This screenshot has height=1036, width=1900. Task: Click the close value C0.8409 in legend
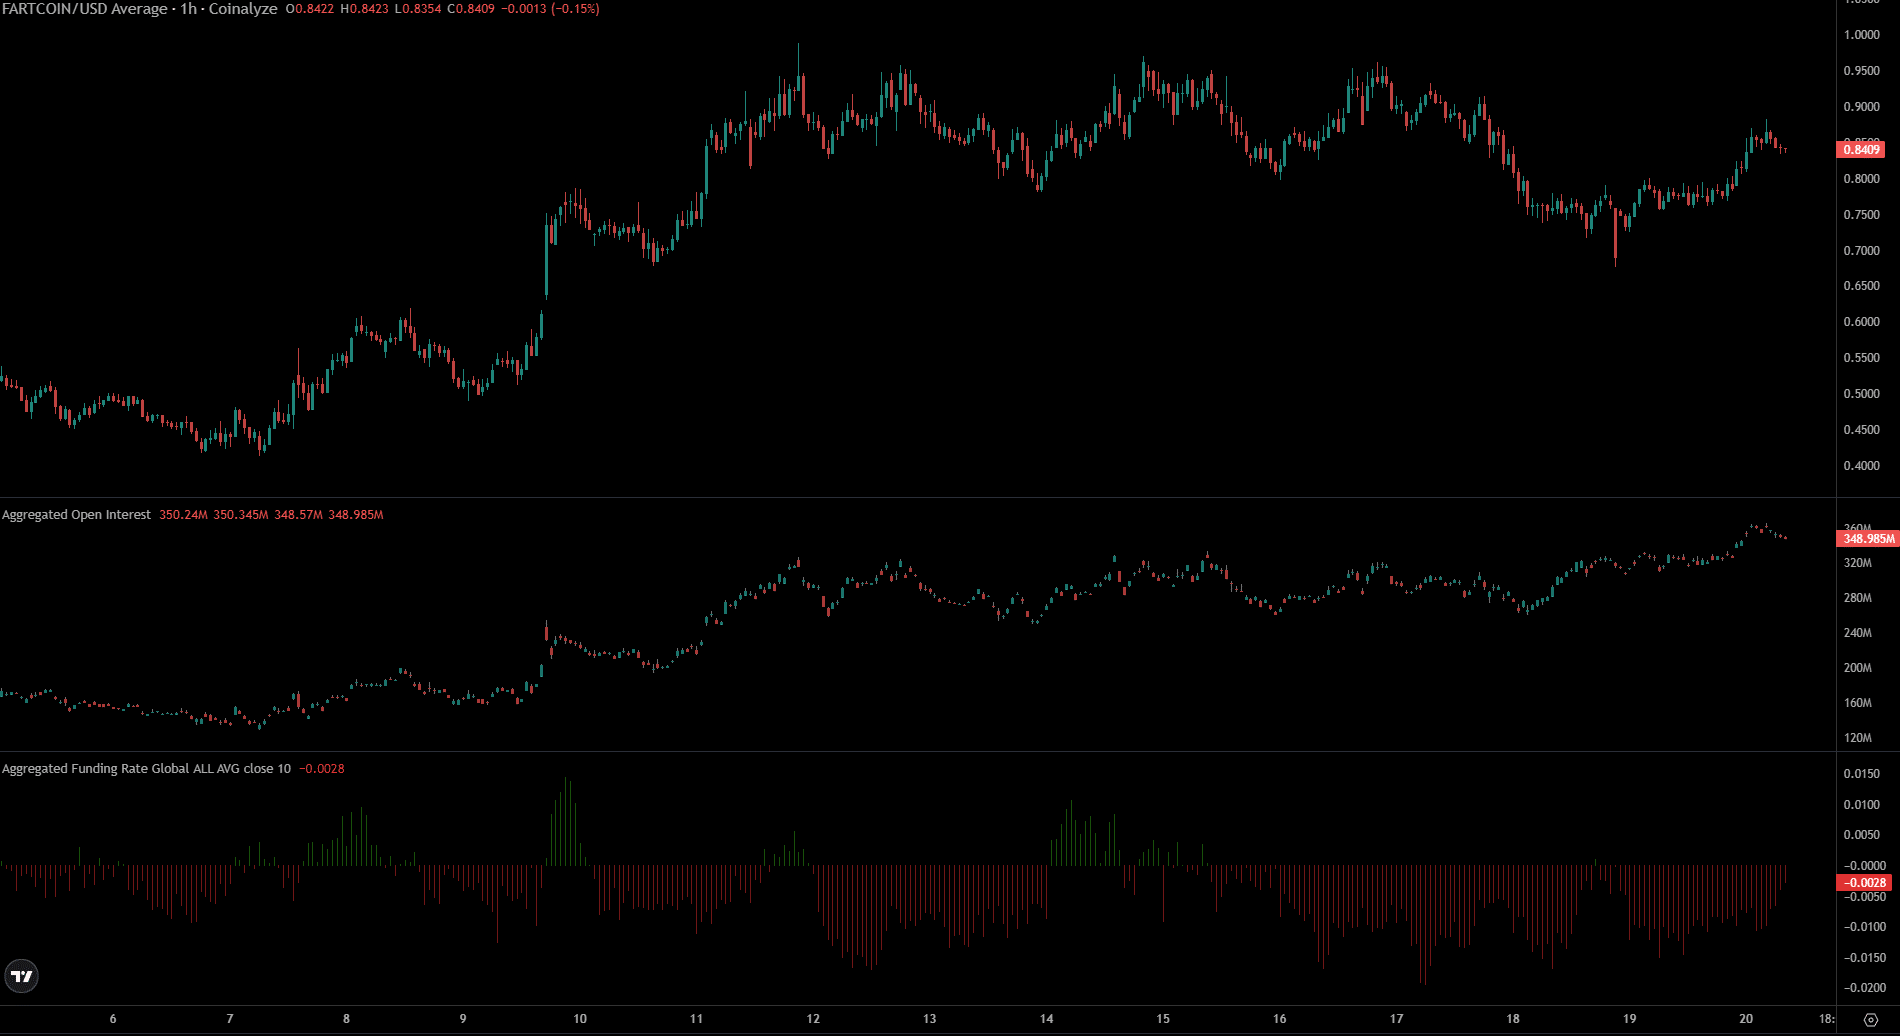pos(471,9)
